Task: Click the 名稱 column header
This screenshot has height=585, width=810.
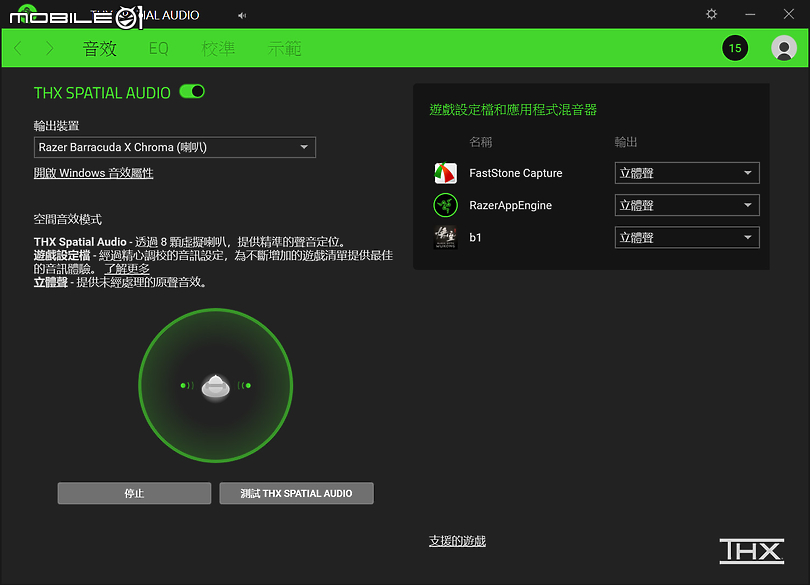Action: coord(480,142)
